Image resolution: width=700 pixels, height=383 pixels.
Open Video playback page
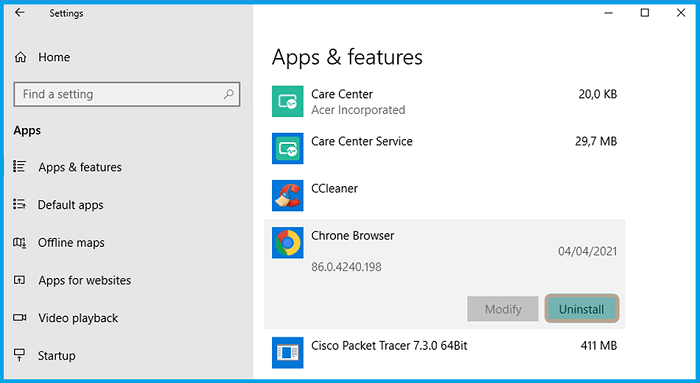click(78, 318)
